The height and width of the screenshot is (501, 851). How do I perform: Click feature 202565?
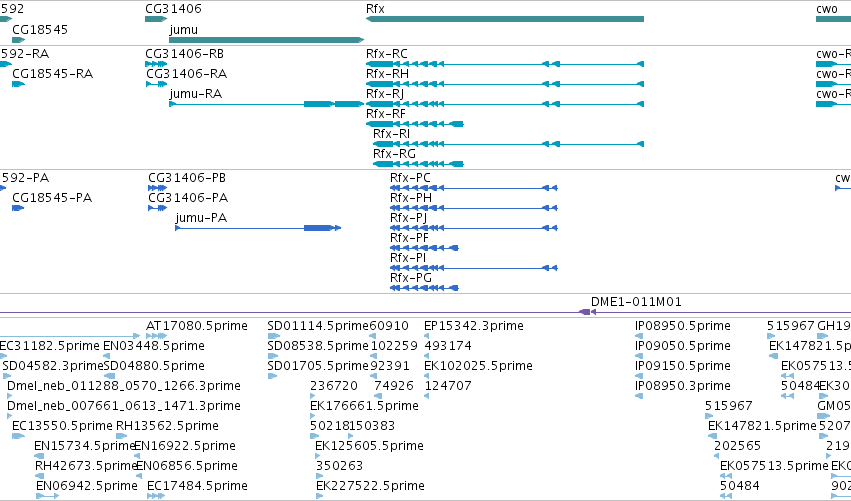coord(736,446)
